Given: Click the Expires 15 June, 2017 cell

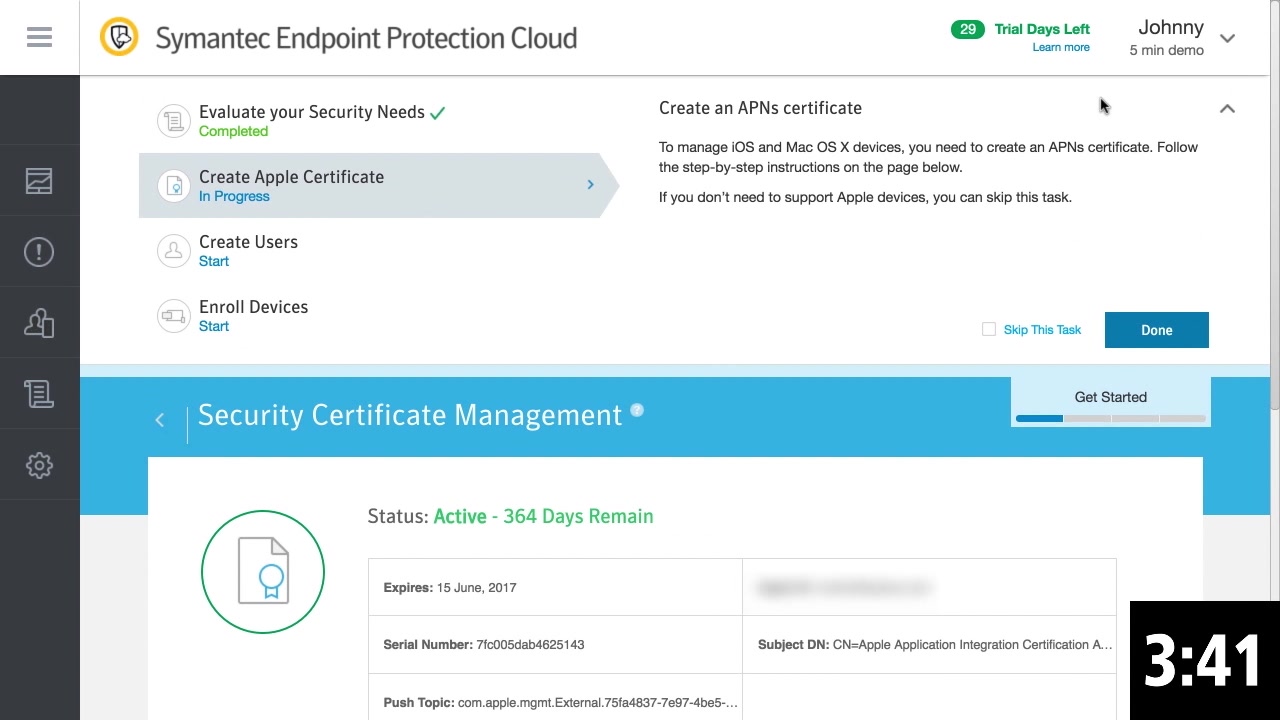Looking at the screenshot, I should (555, 587).
